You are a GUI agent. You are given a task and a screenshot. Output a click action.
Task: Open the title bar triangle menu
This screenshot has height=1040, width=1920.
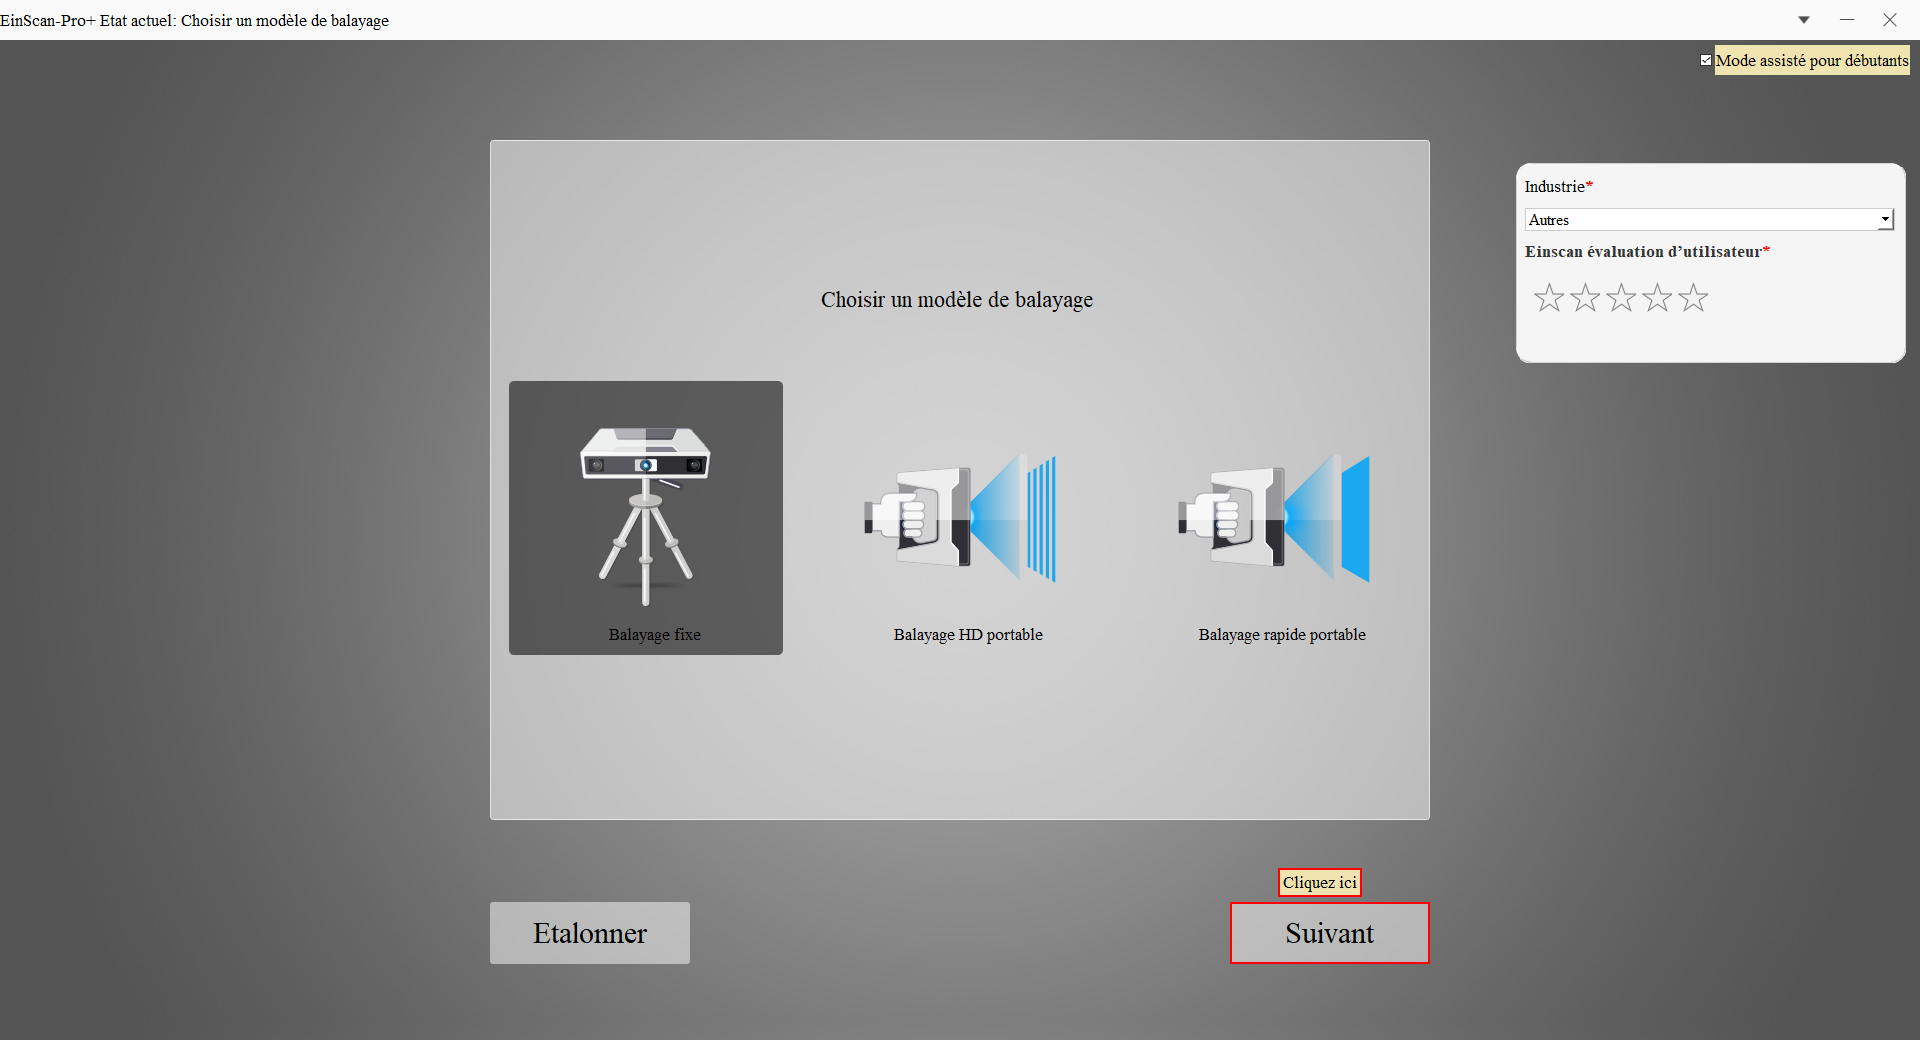pos(1804,20)
